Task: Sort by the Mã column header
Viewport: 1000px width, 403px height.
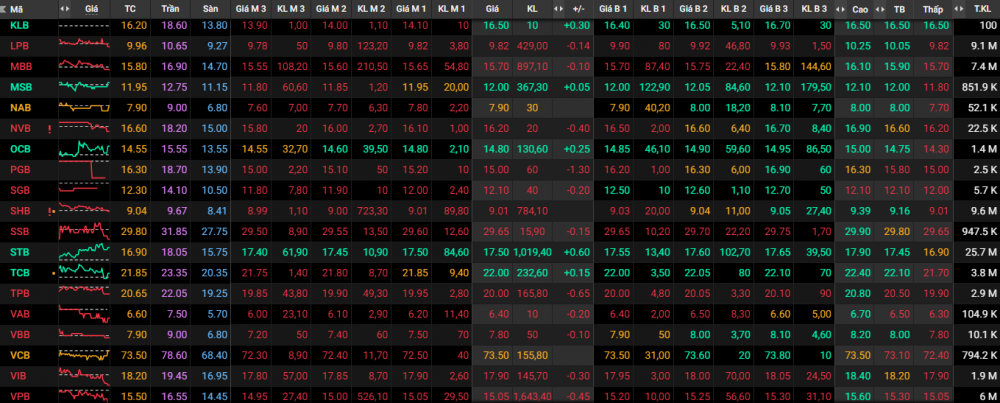Action: (x=16, y=9)
